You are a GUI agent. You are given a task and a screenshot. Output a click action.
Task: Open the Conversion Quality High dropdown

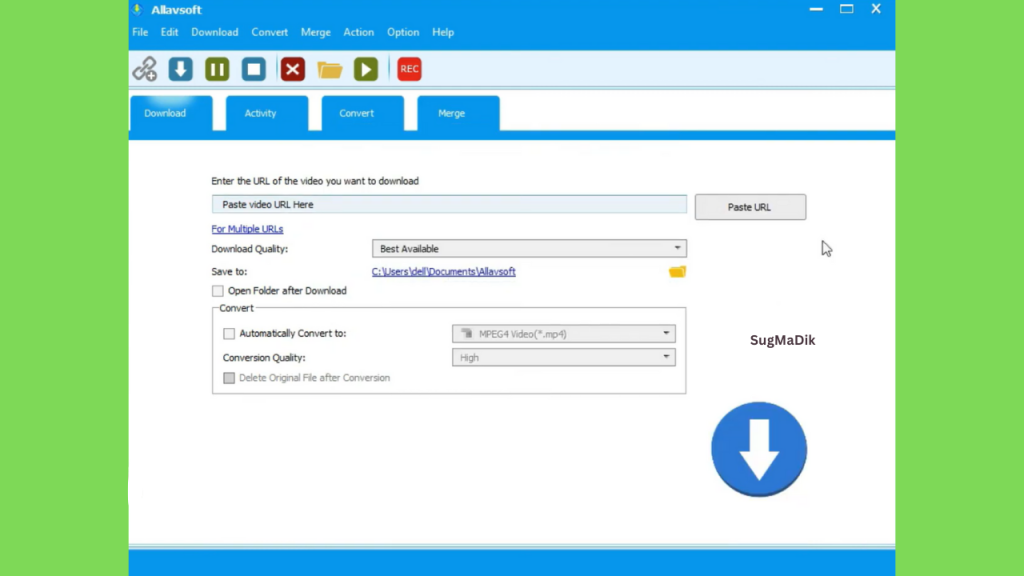click(564, 357)
